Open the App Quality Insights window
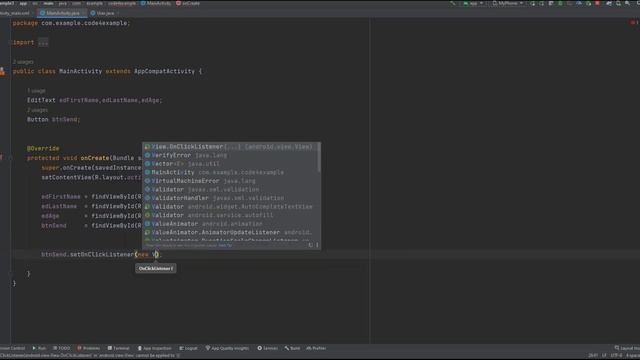The height and width of the screenshot is (360, 640). pyautogui.click(x=227, y=348)
